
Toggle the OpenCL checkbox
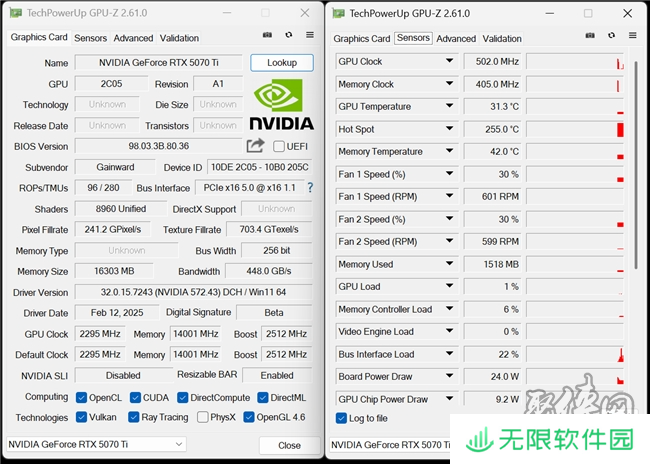[81, 398]
